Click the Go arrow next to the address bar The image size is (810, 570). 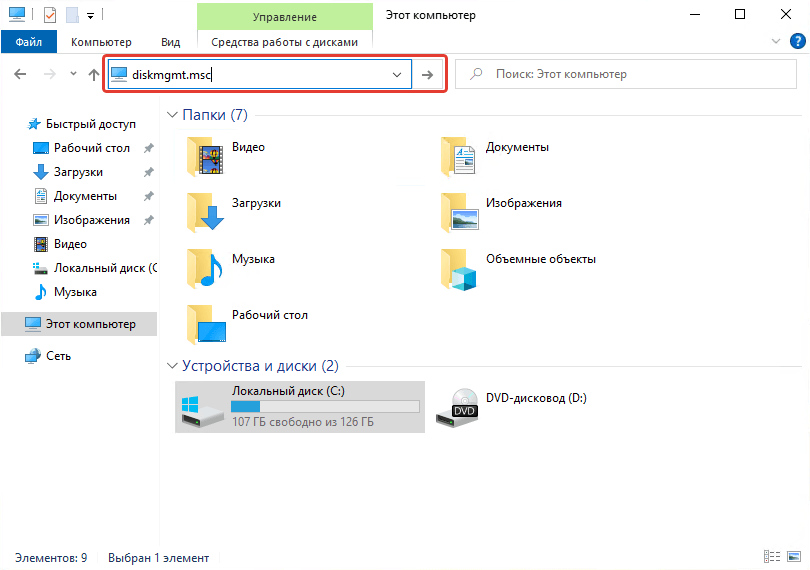point(427,75)
